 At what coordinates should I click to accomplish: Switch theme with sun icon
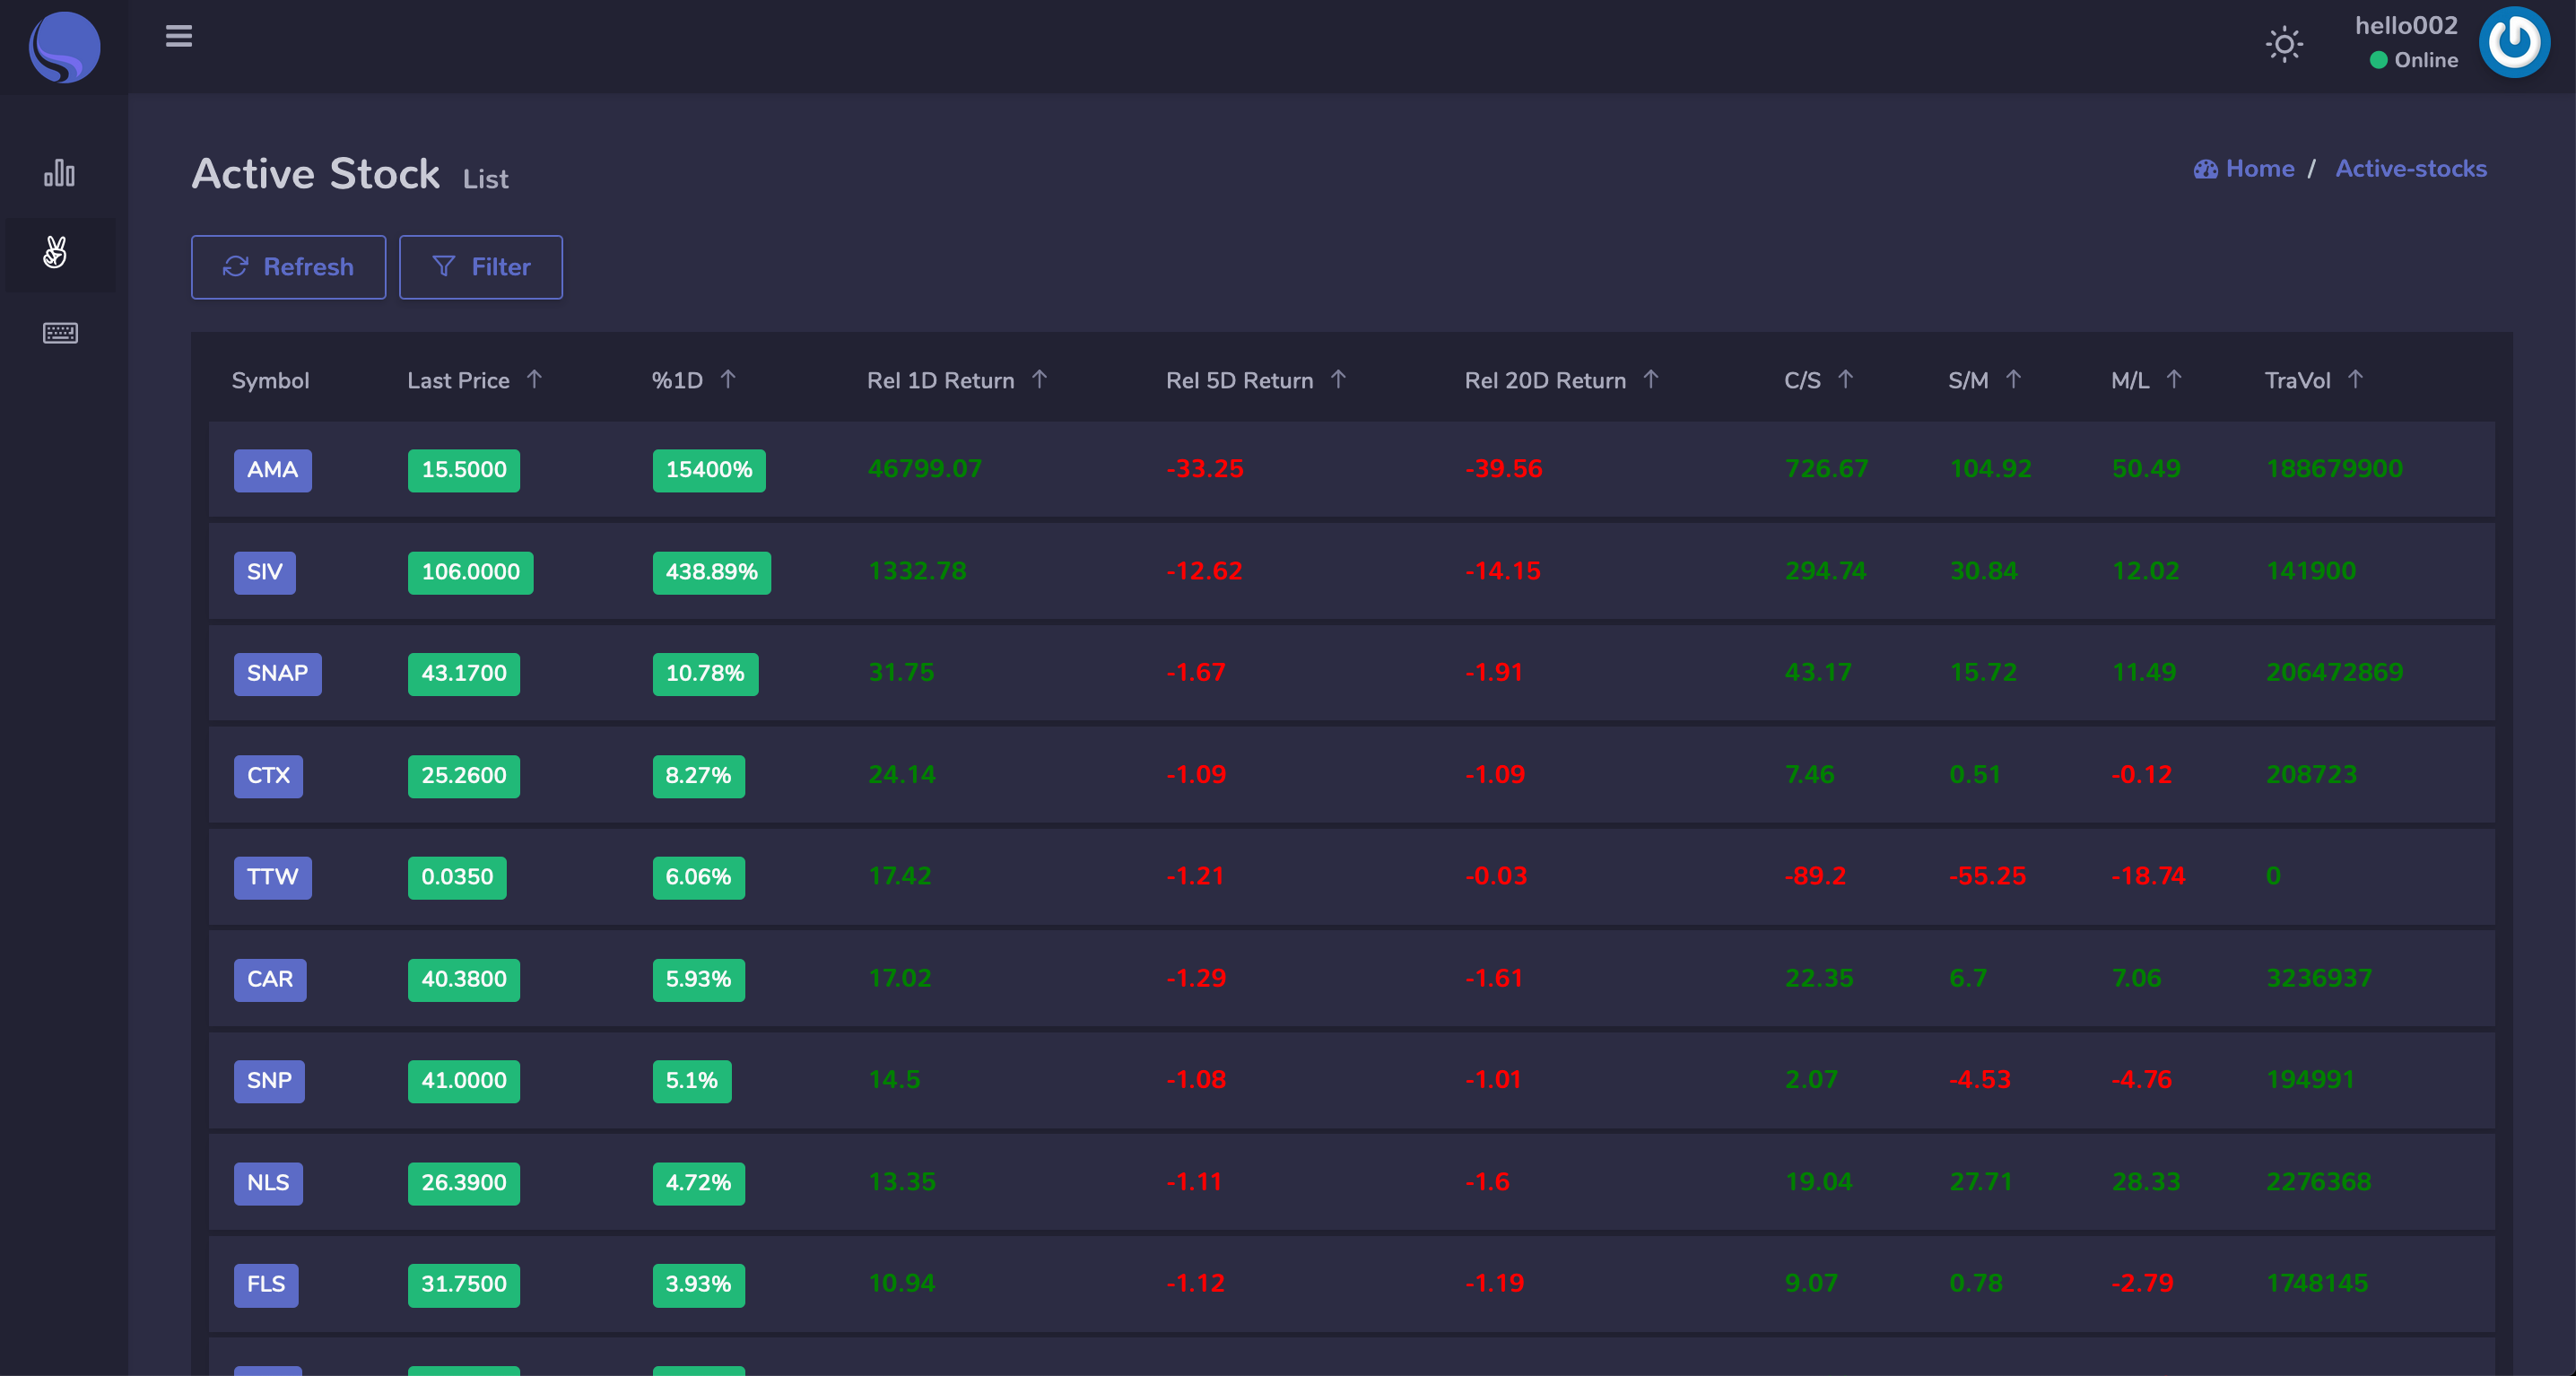(2284, 44)
